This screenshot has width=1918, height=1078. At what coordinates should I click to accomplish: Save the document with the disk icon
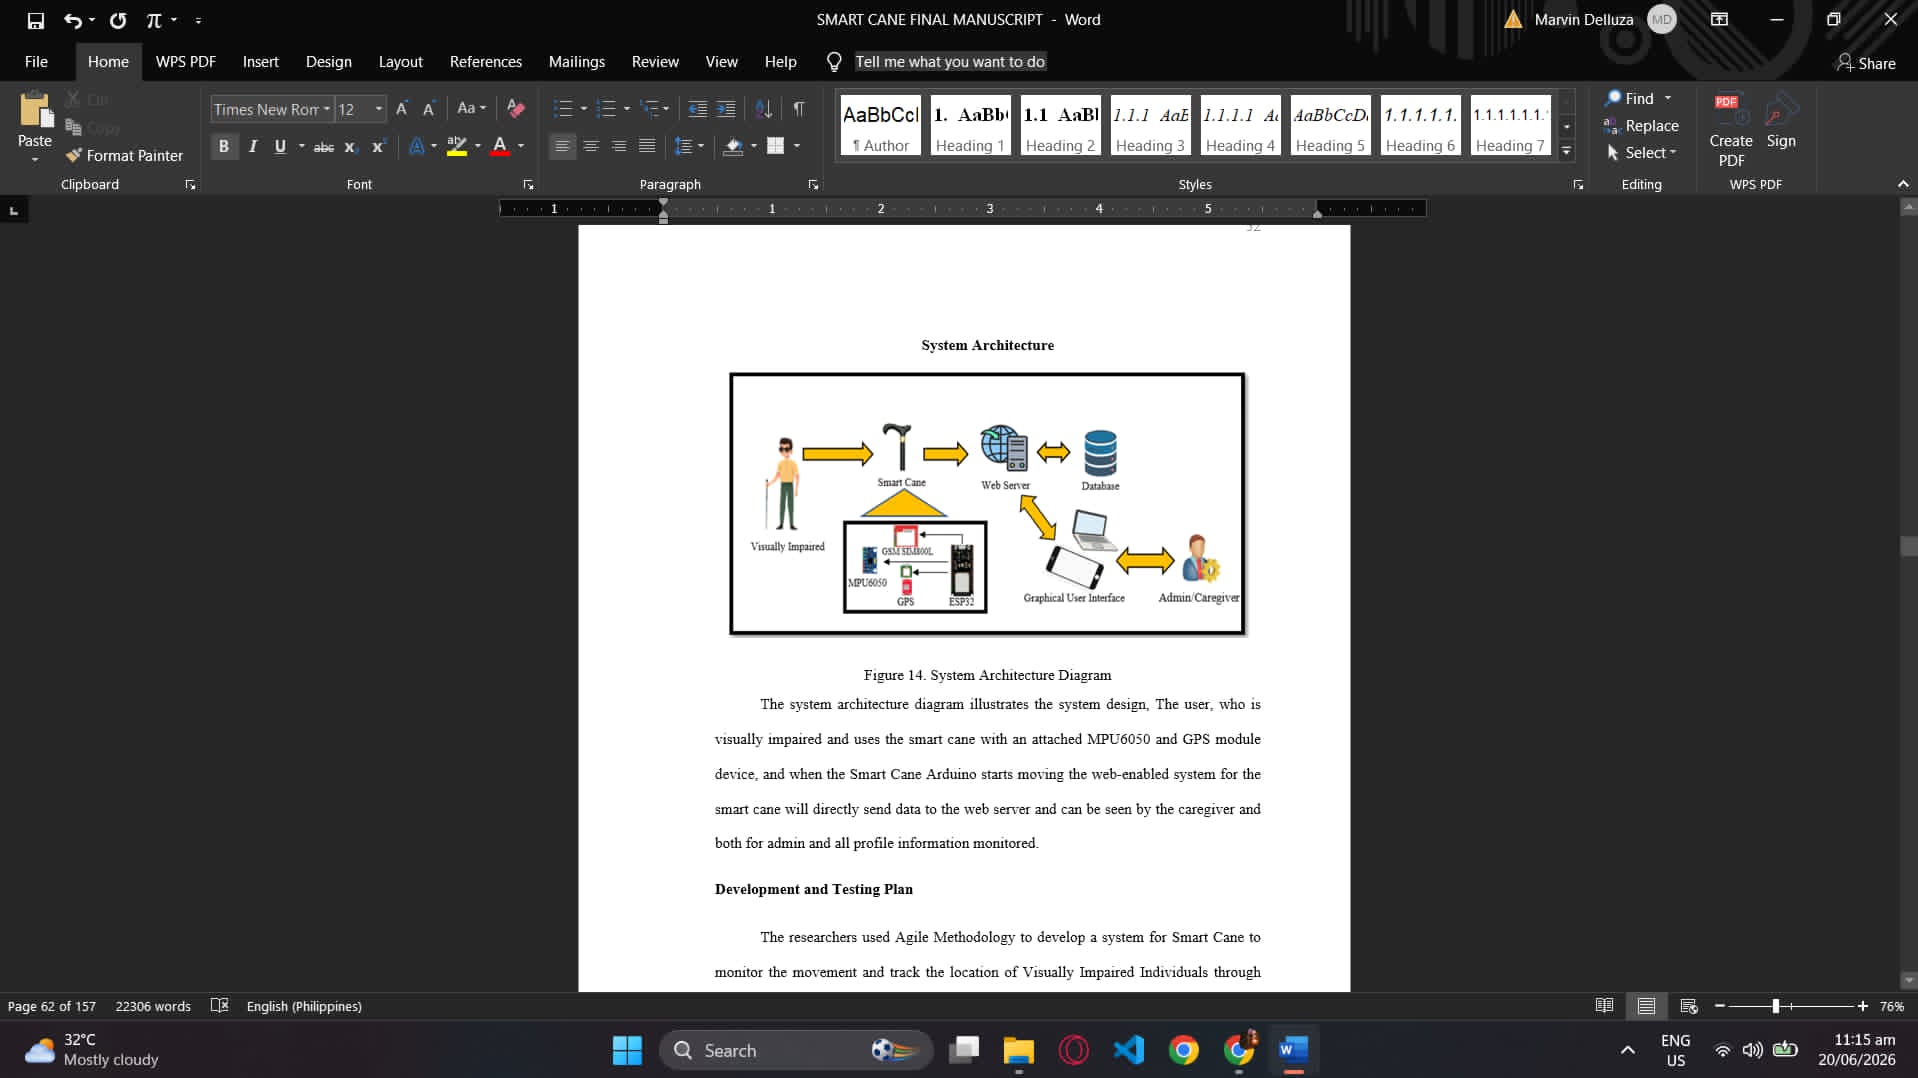tap(36, 20)
